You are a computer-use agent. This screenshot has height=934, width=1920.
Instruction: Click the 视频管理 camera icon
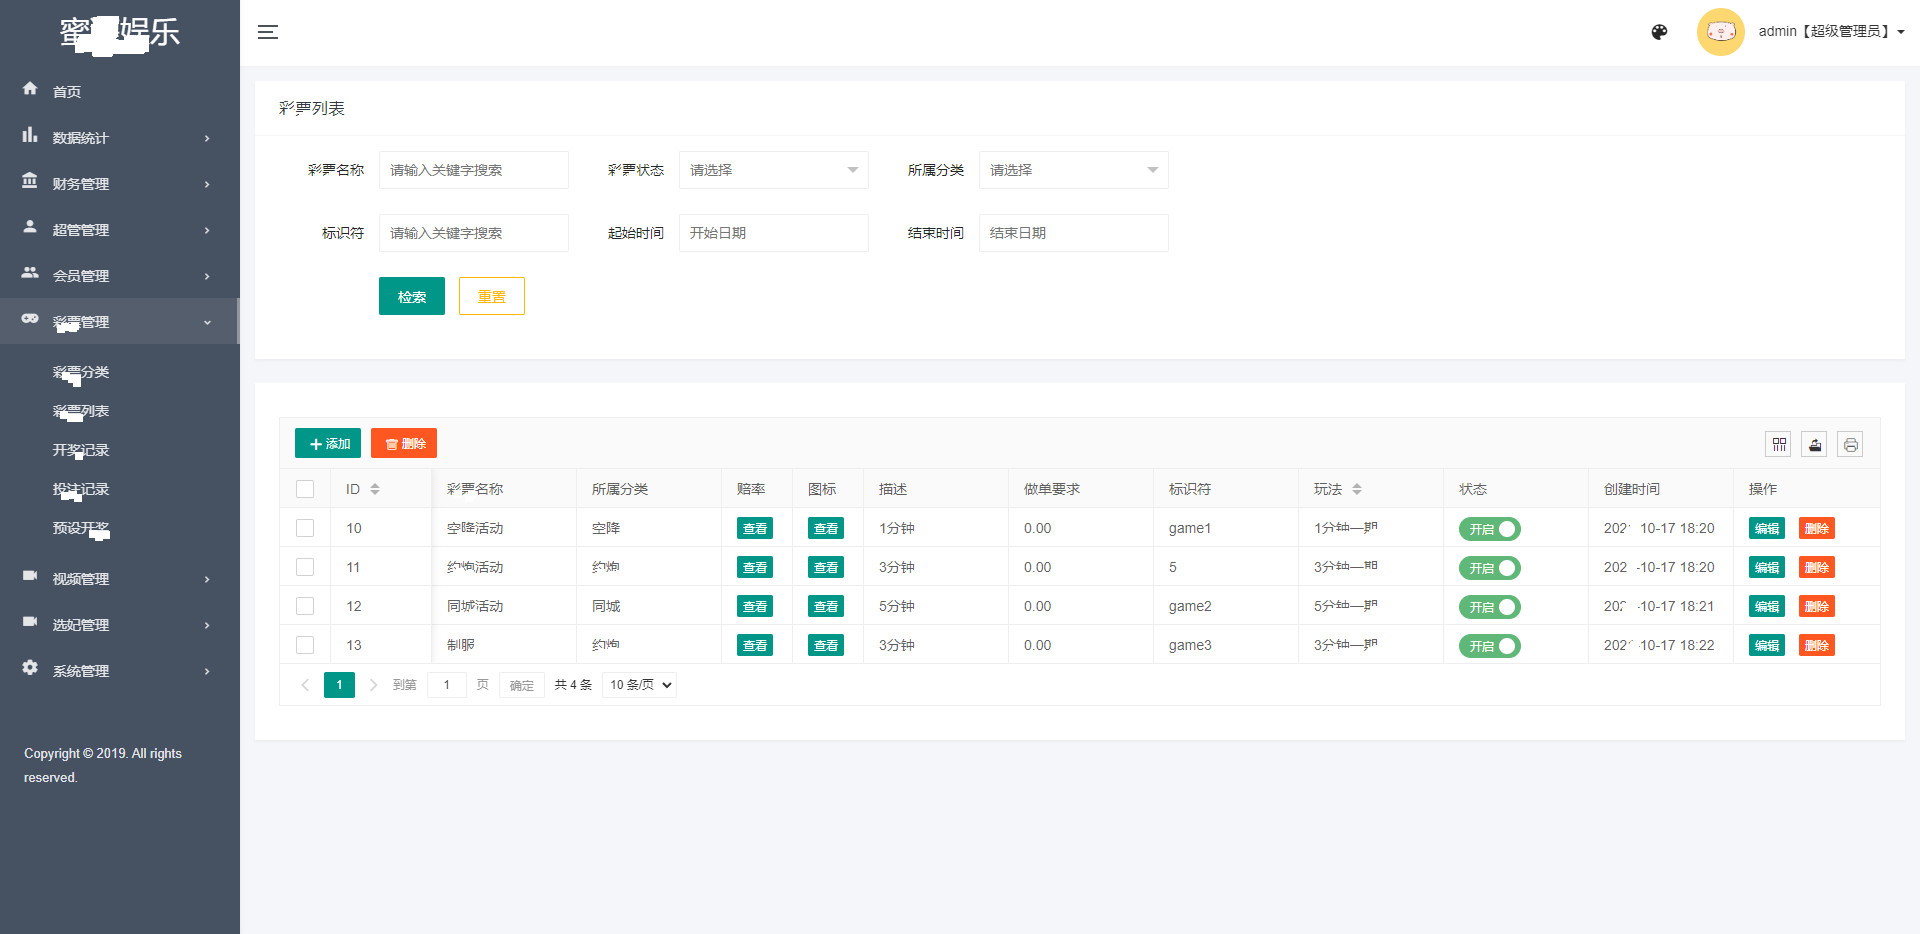point(30,576)
